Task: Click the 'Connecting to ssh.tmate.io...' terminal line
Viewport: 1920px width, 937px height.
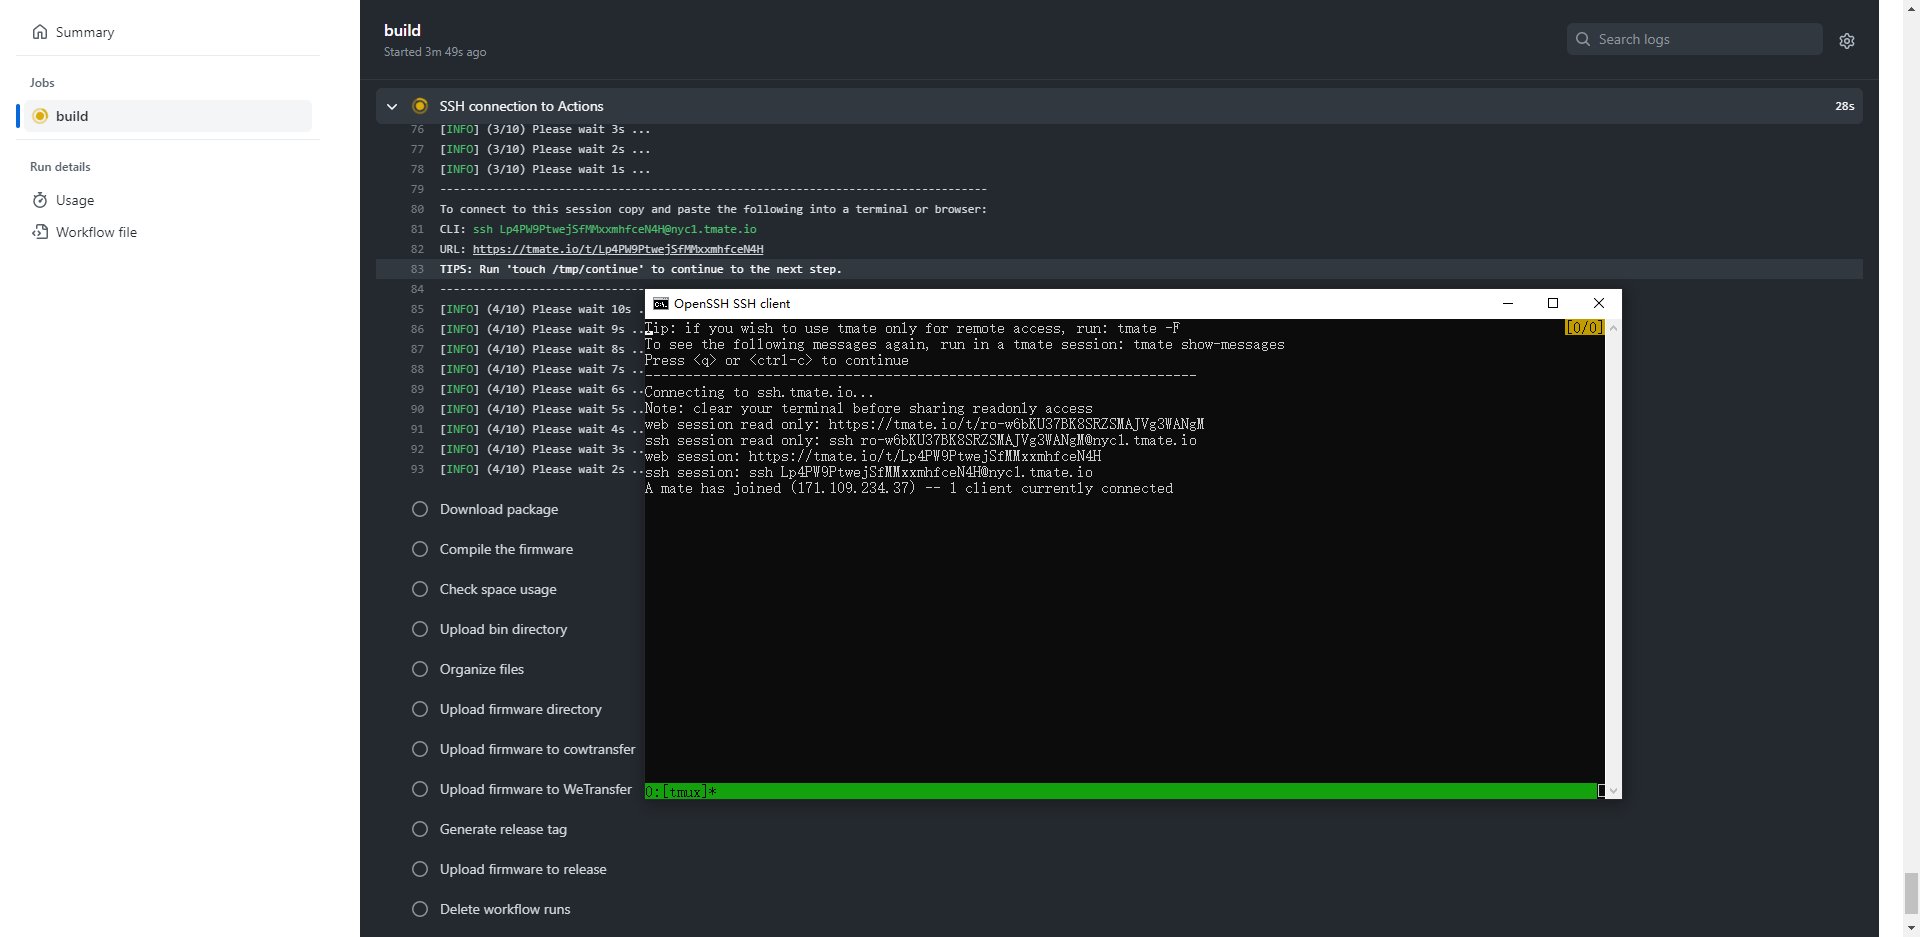Action: coord(760,392)
